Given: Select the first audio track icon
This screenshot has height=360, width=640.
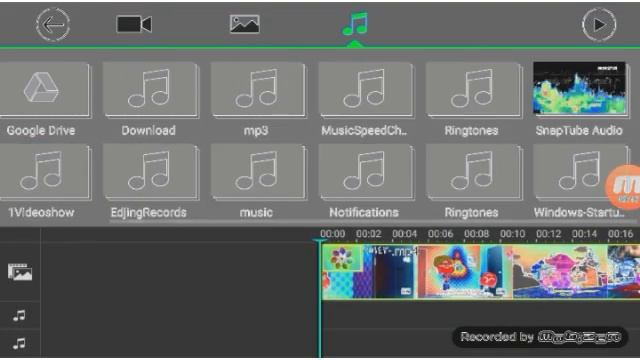Looking at the screenshot, I should [x=19, y=316].
